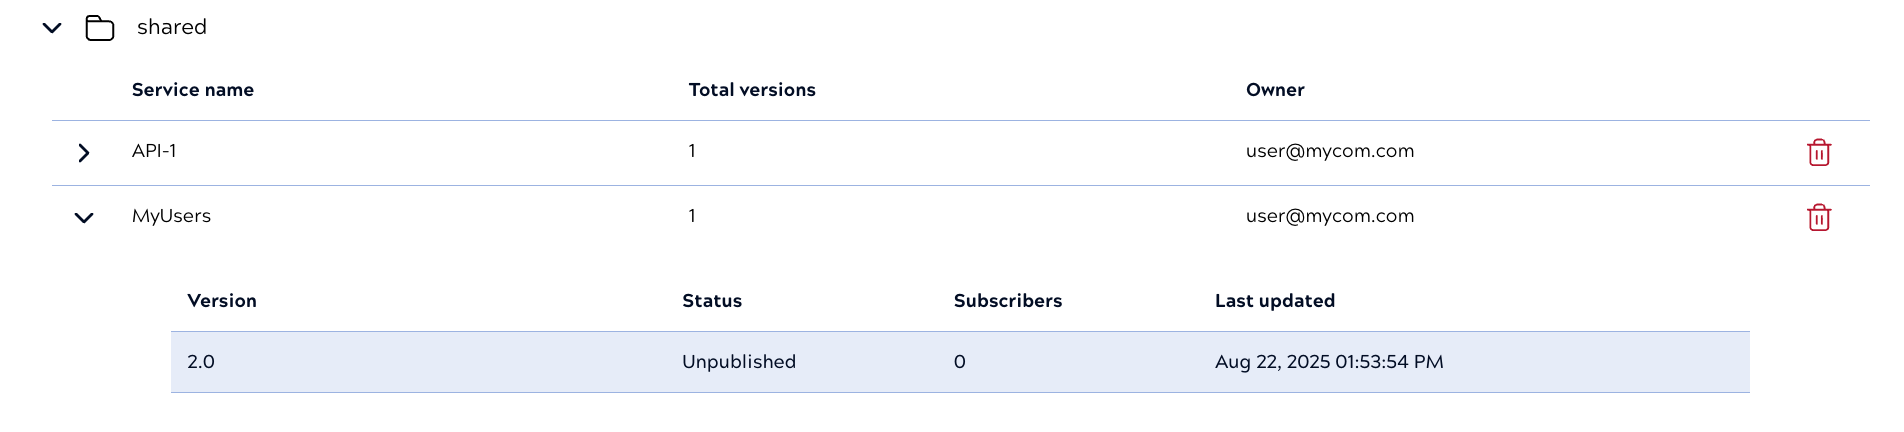This screenshot has height=432, width=1904.
Task: Click the shared folder icon
Action: [x=100, y=28]
